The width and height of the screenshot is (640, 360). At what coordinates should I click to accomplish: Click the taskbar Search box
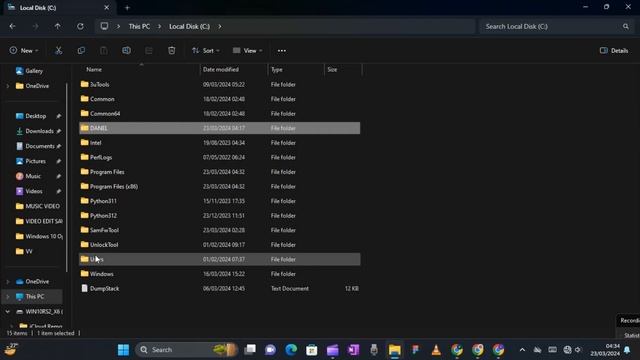pyautogui.click(x=187, y=350)
